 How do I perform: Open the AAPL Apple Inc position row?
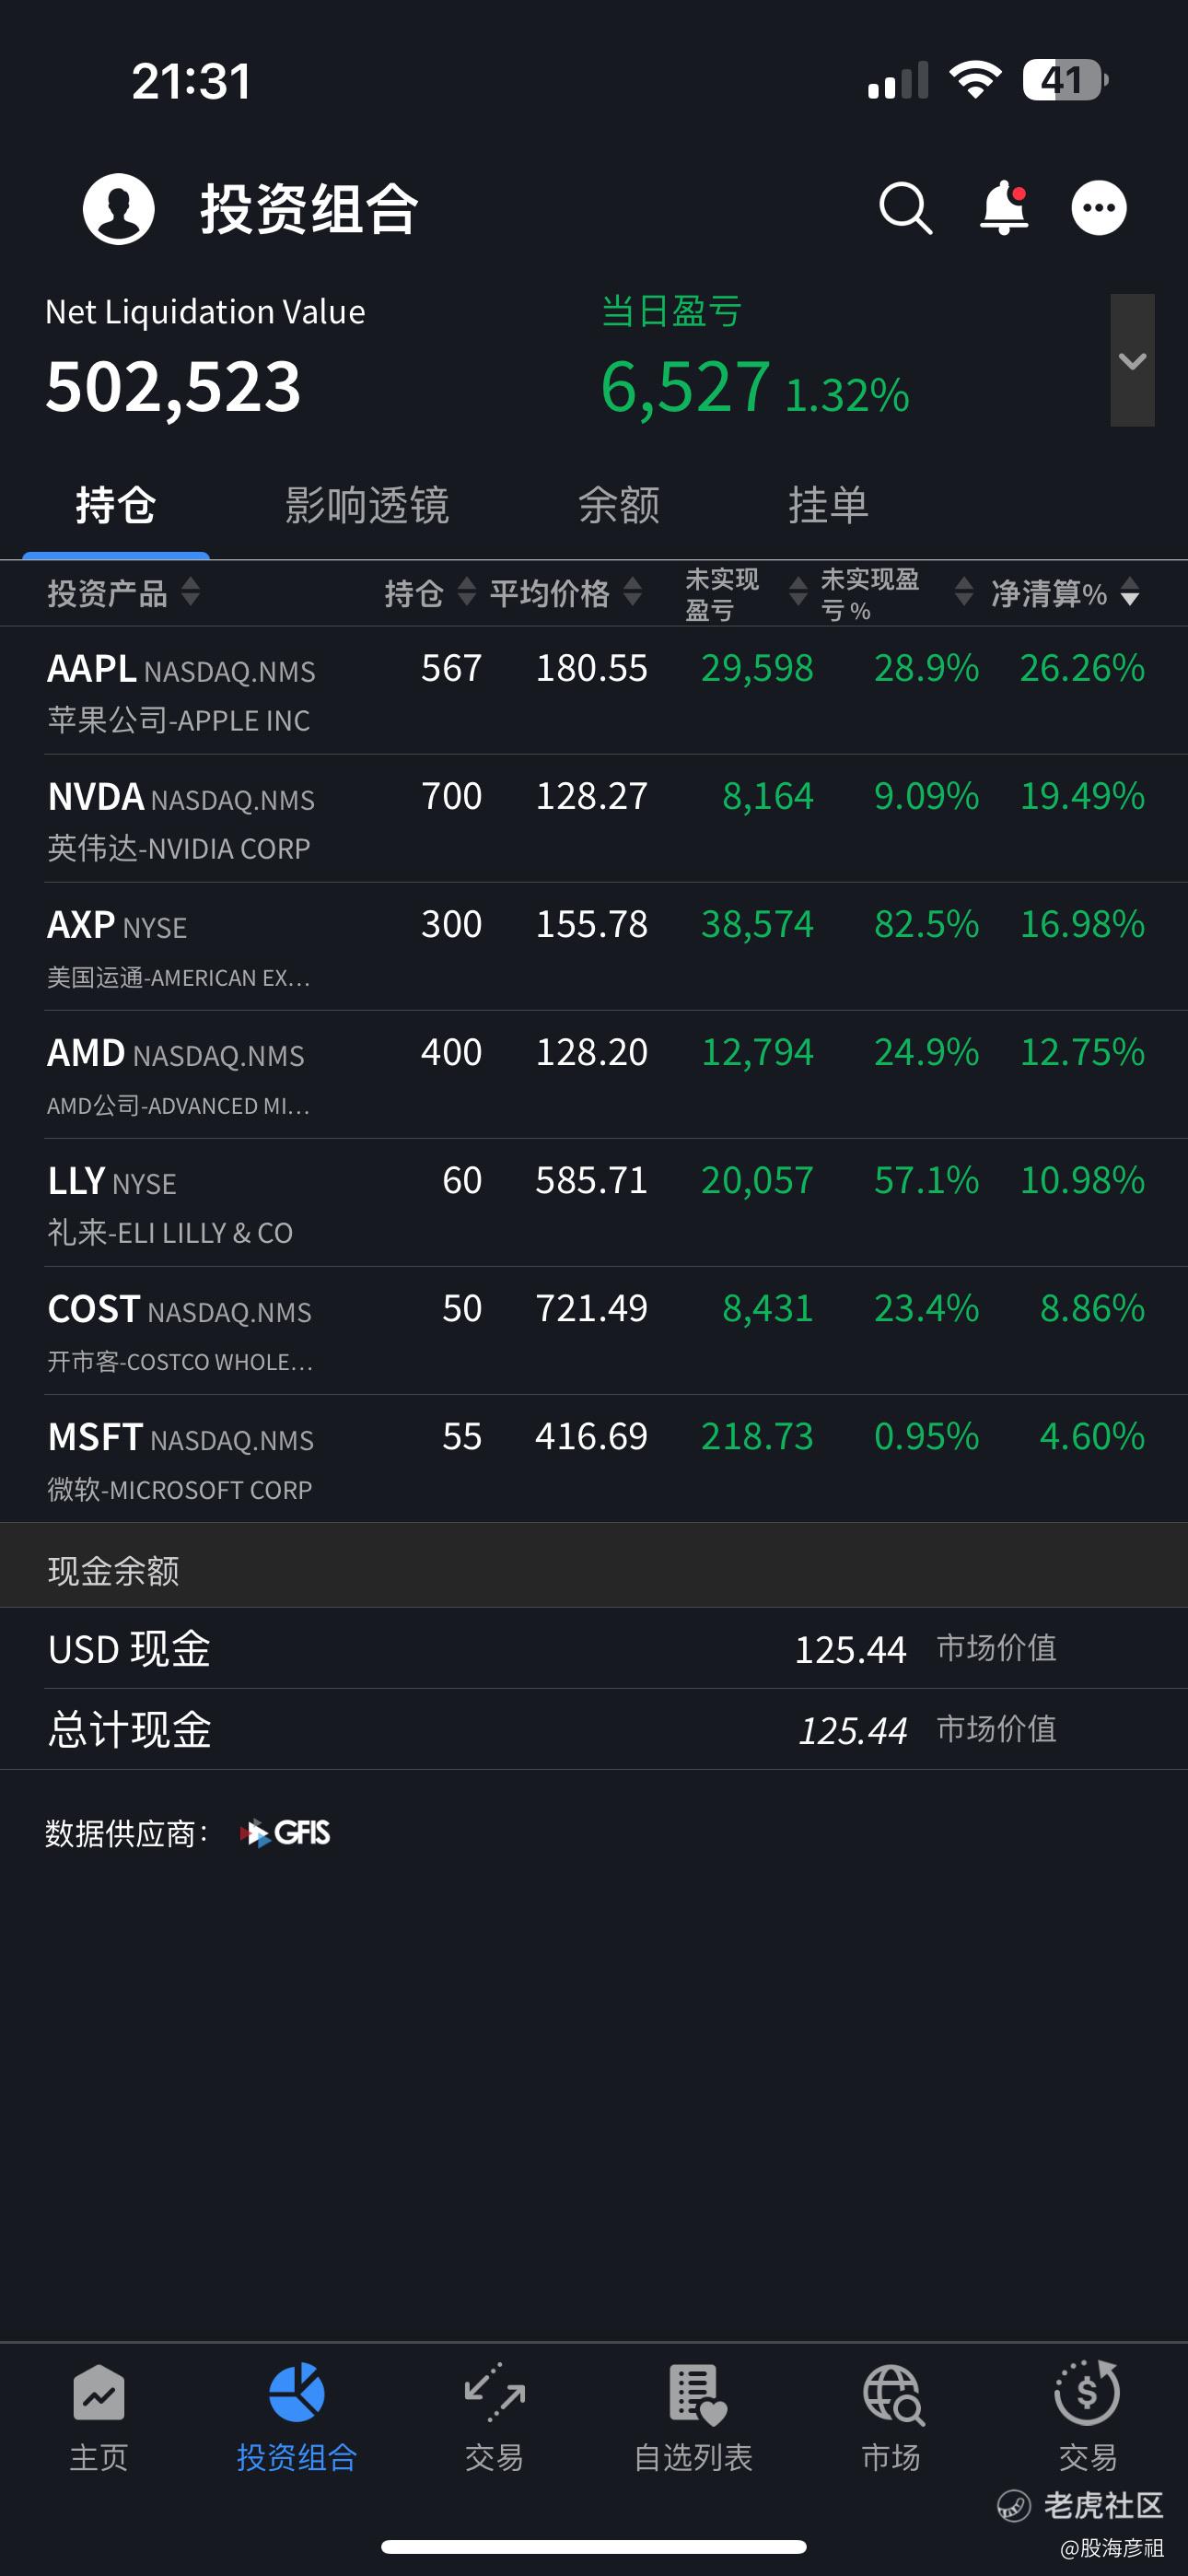click(x=594, y=691)
